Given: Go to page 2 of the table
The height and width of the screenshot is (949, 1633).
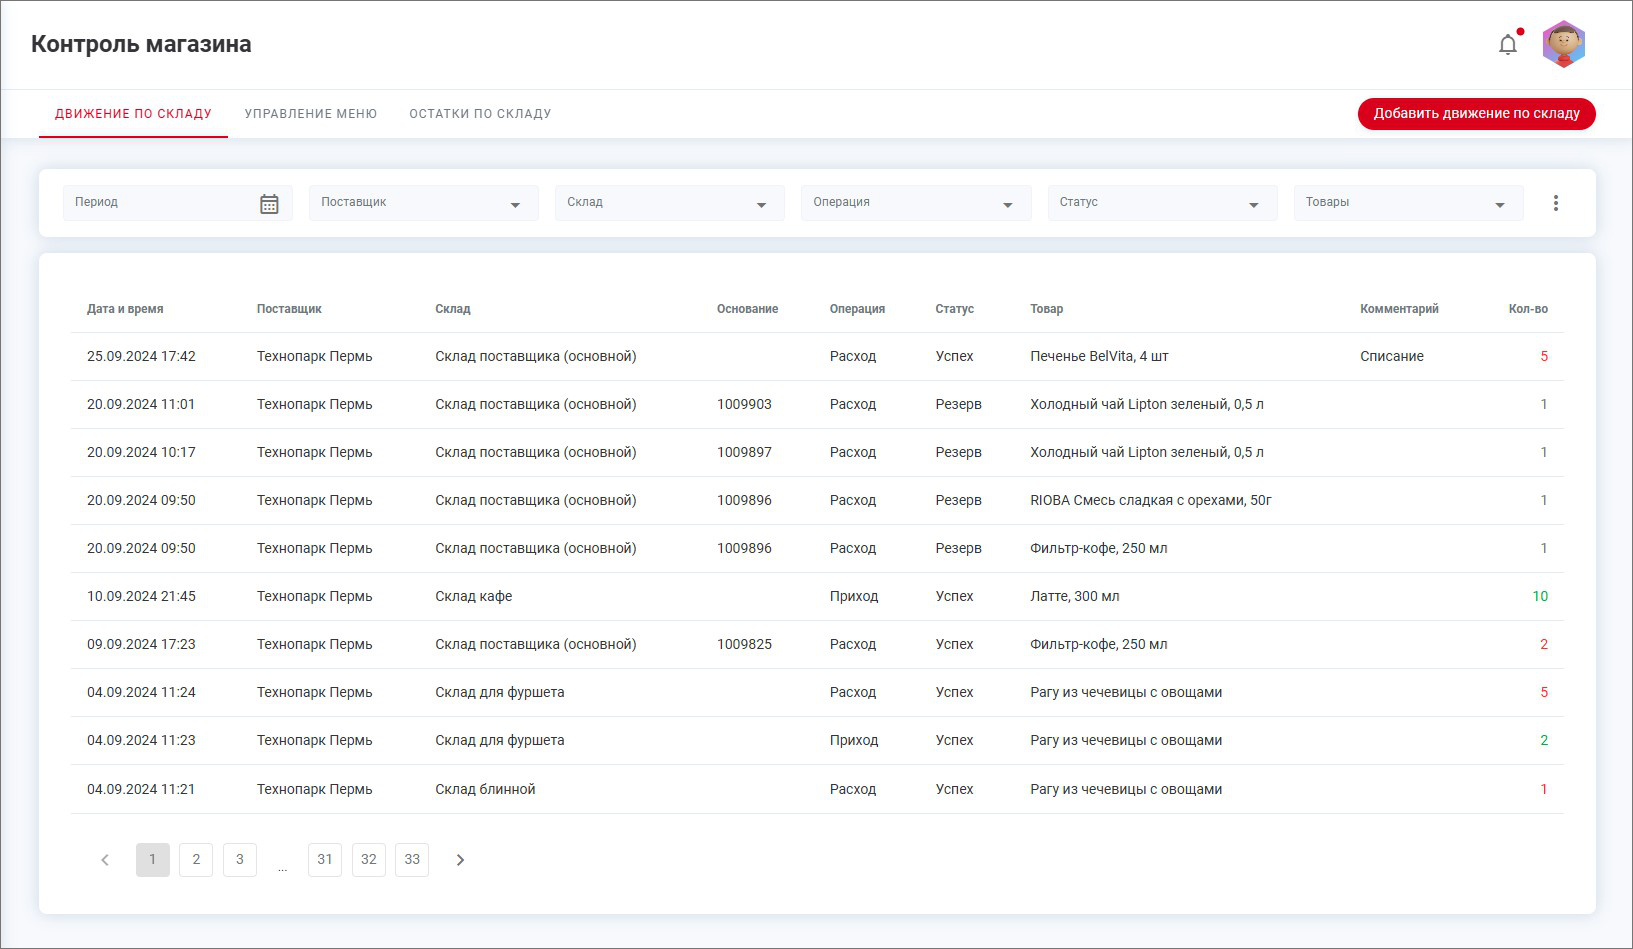Looking at the screenshot, I should [x=196, y=860].
